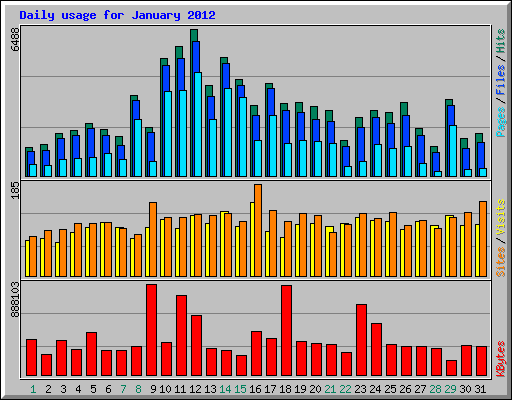512x400 pixels.
Task: Click the "Files" legend label
Action: point(501,80)
